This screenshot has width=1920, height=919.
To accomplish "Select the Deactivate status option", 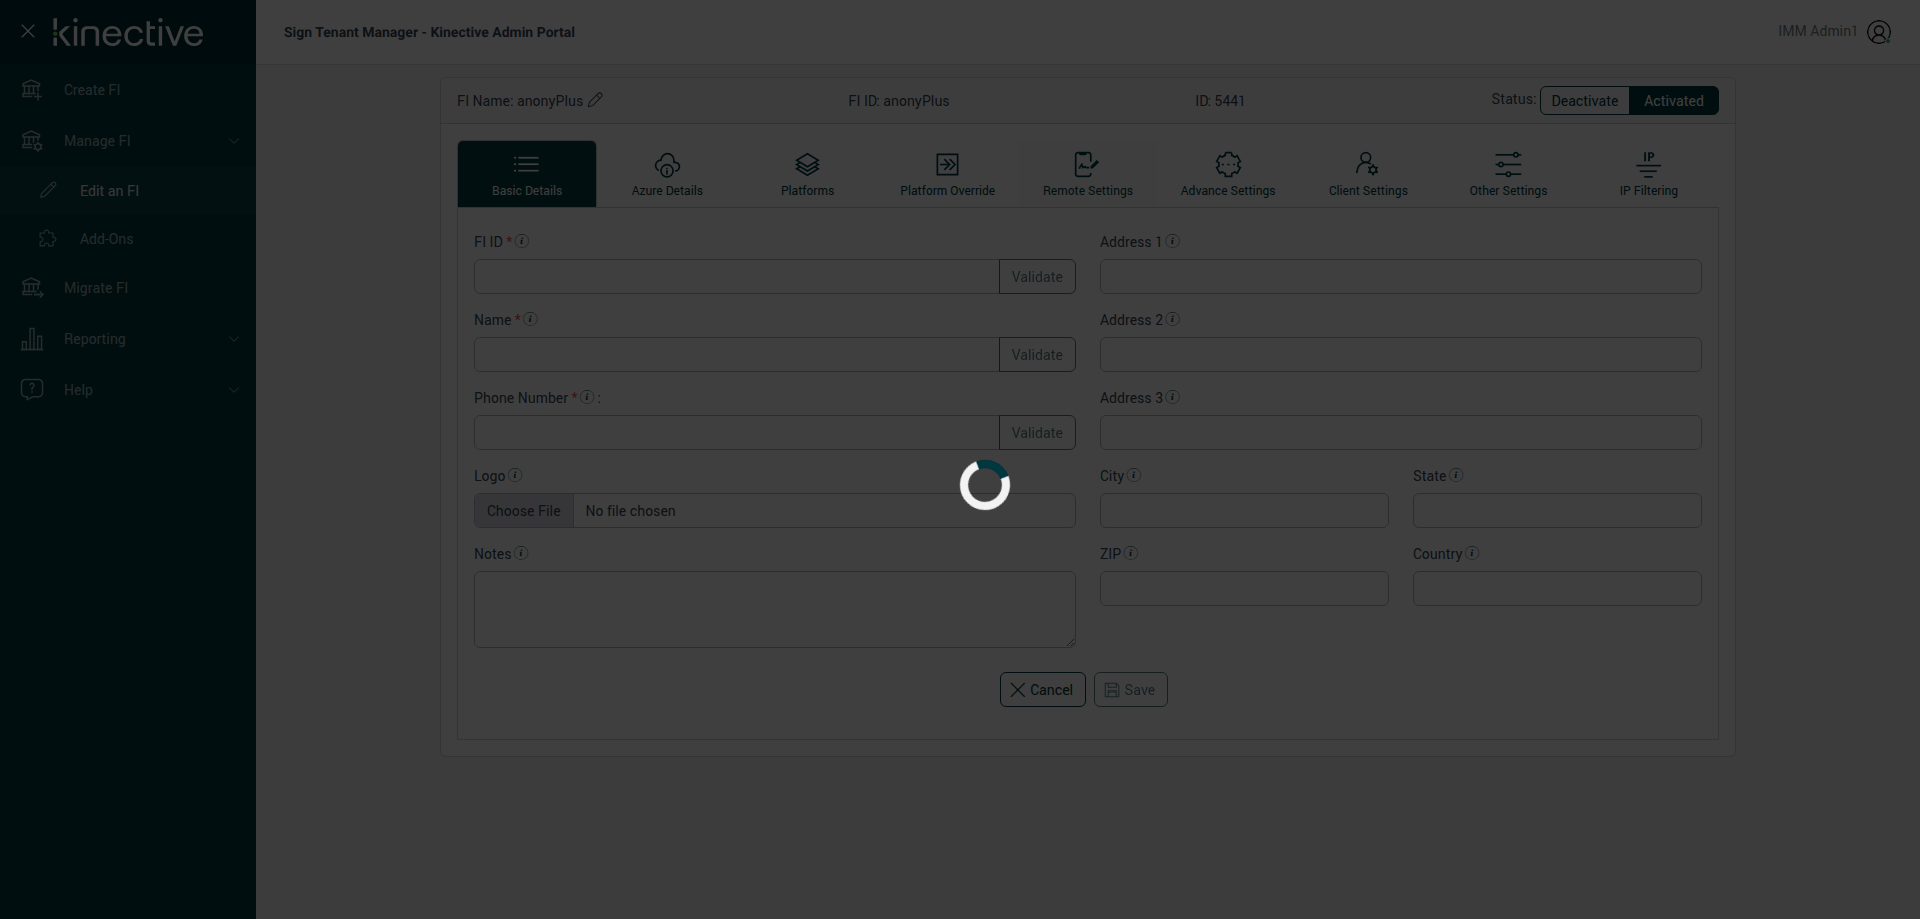I will coord(1585,101).
